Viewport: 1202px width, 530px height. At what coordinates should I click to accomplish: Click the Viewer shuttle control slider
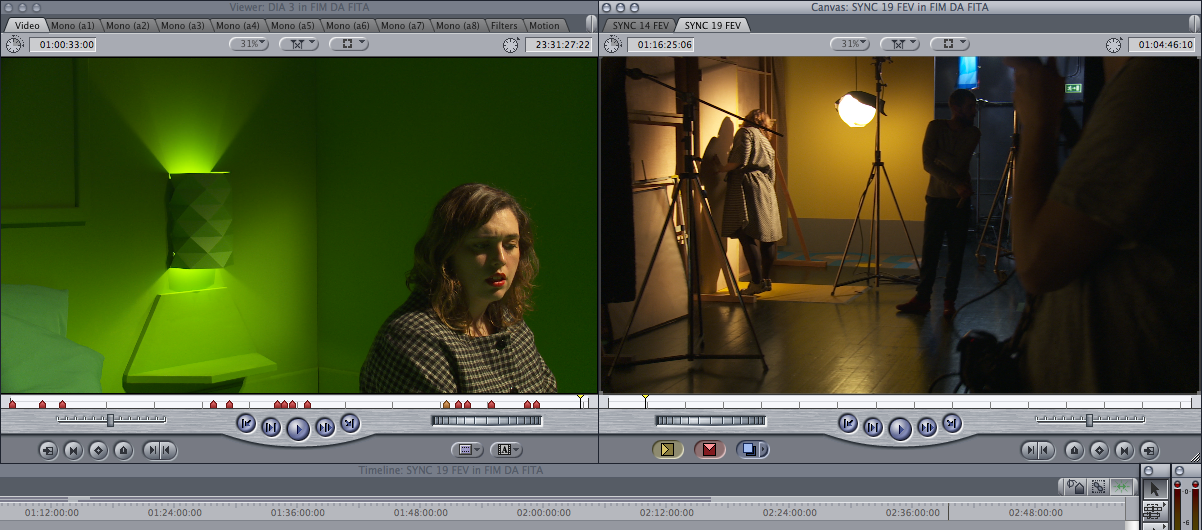[110, 420]
